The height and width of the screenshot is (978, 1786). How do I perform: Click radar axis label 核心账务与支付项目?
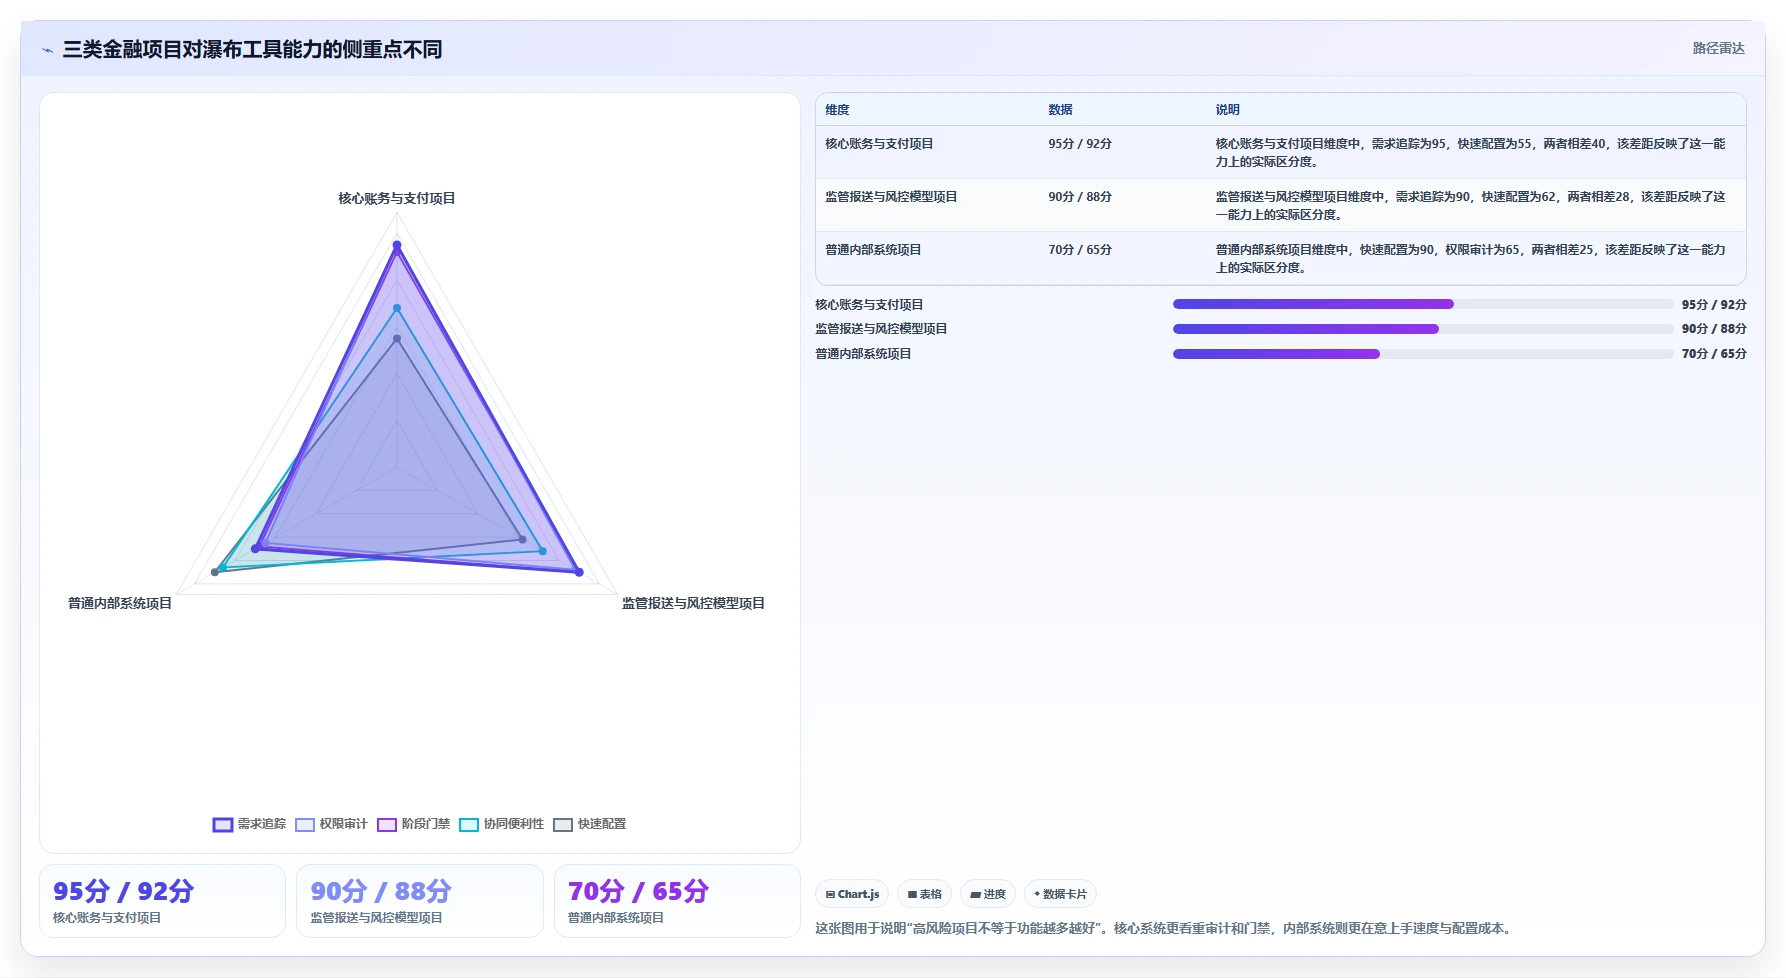(x=397, y=199)
